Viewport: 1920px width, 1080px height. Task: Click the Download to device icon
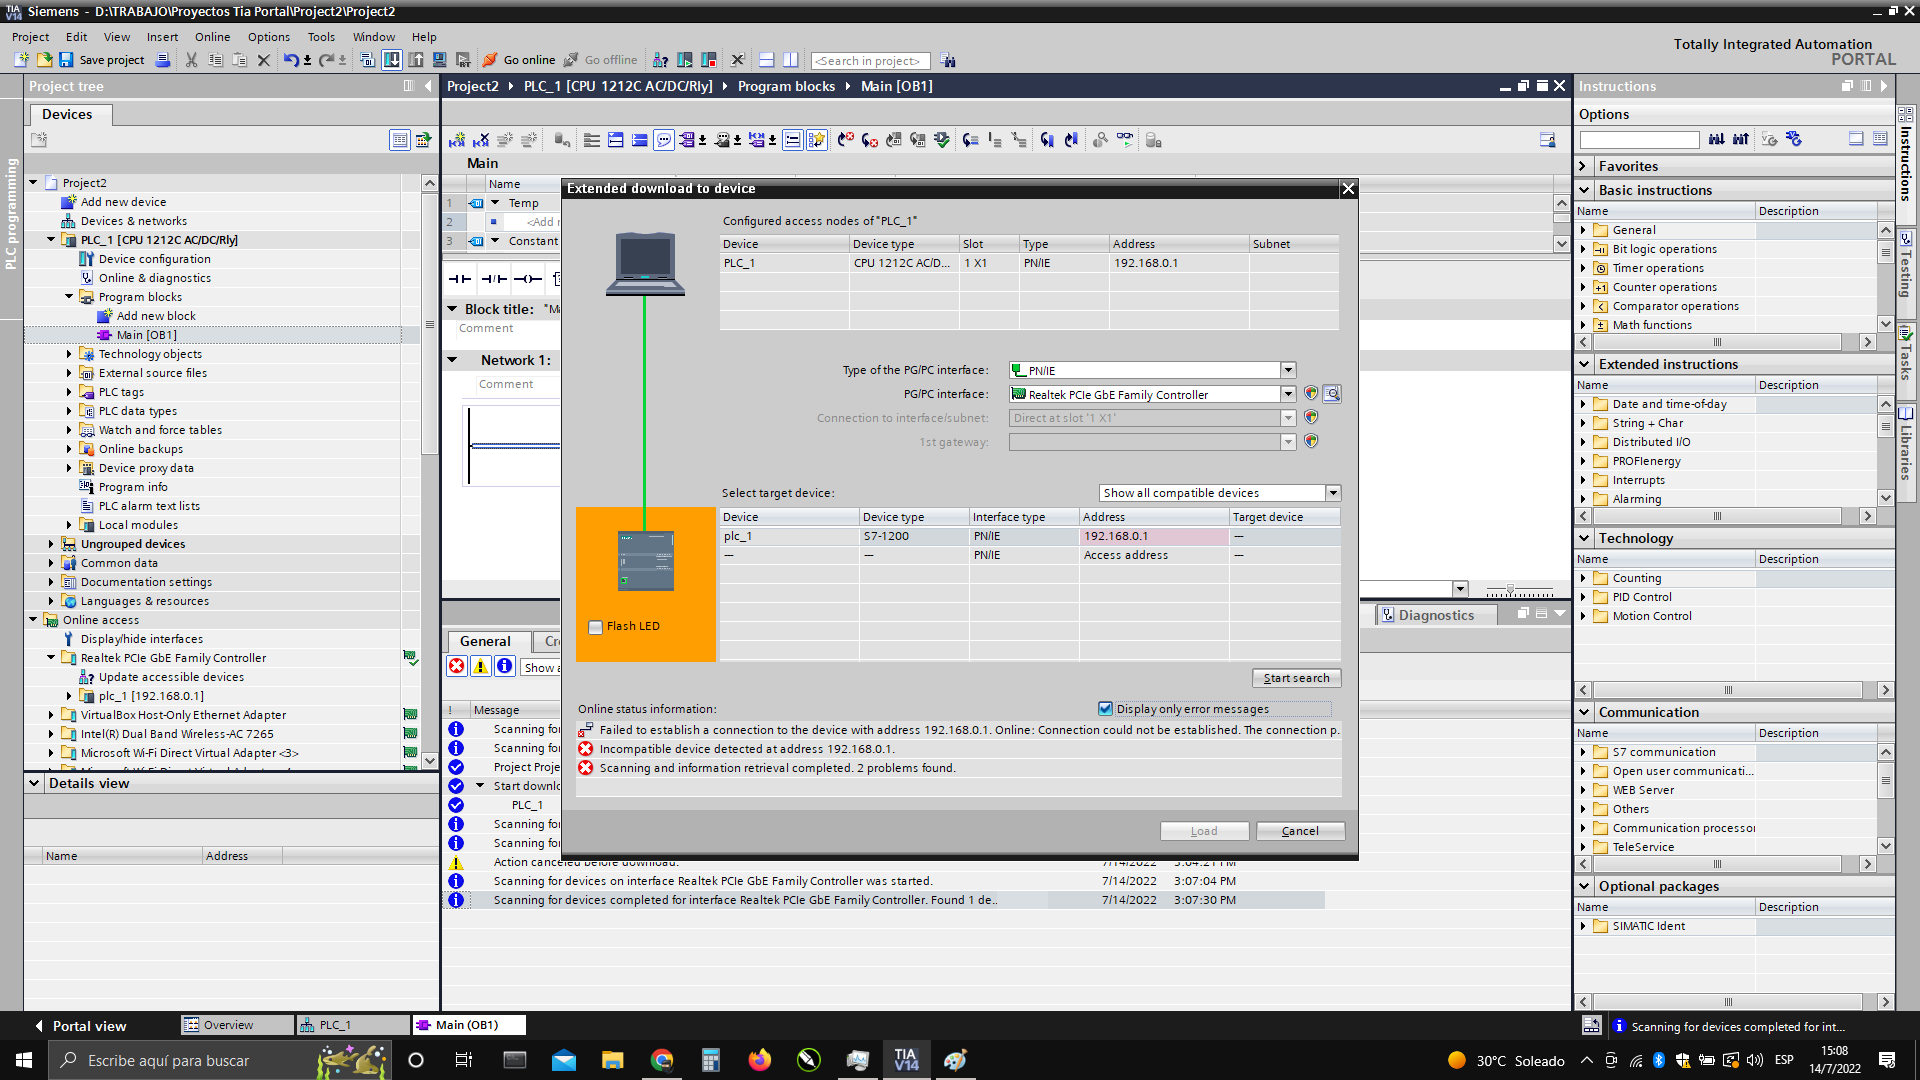point(392,60)
